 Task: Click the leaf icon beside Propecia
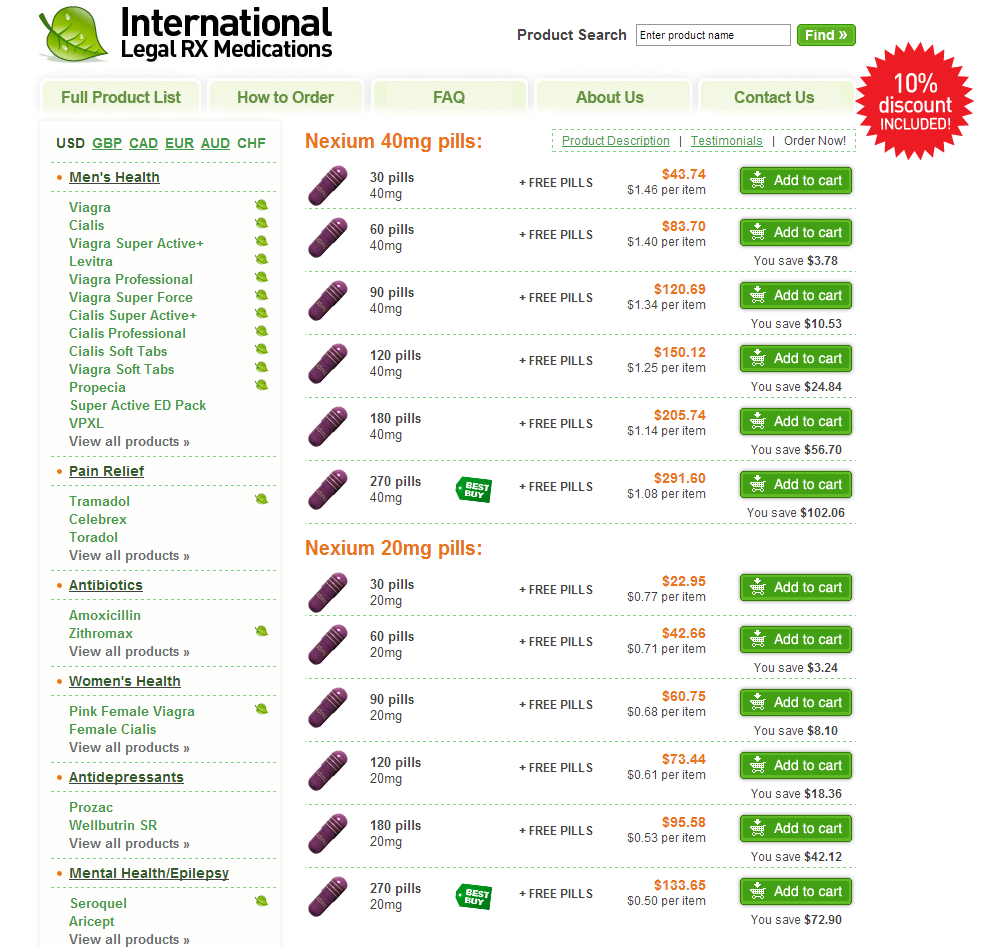[262, 385]
